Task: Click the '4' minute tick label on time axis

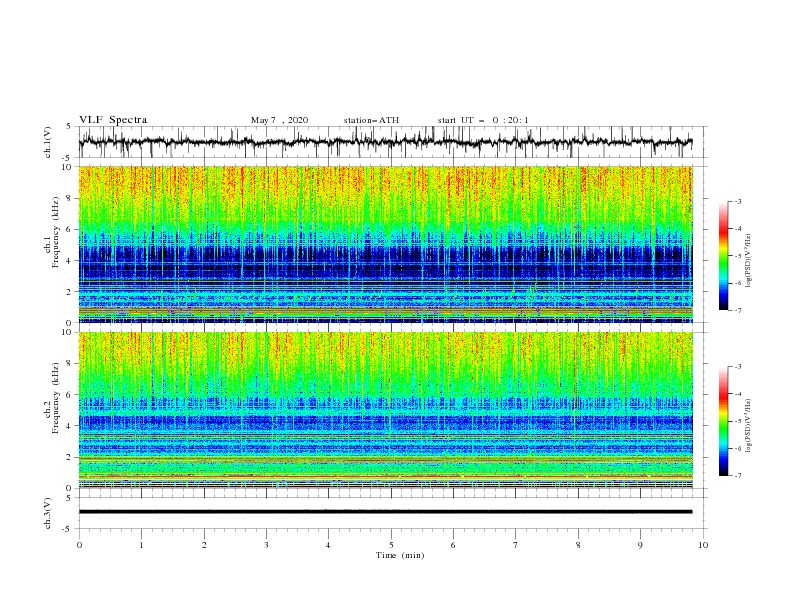Action: coord(328,545)
